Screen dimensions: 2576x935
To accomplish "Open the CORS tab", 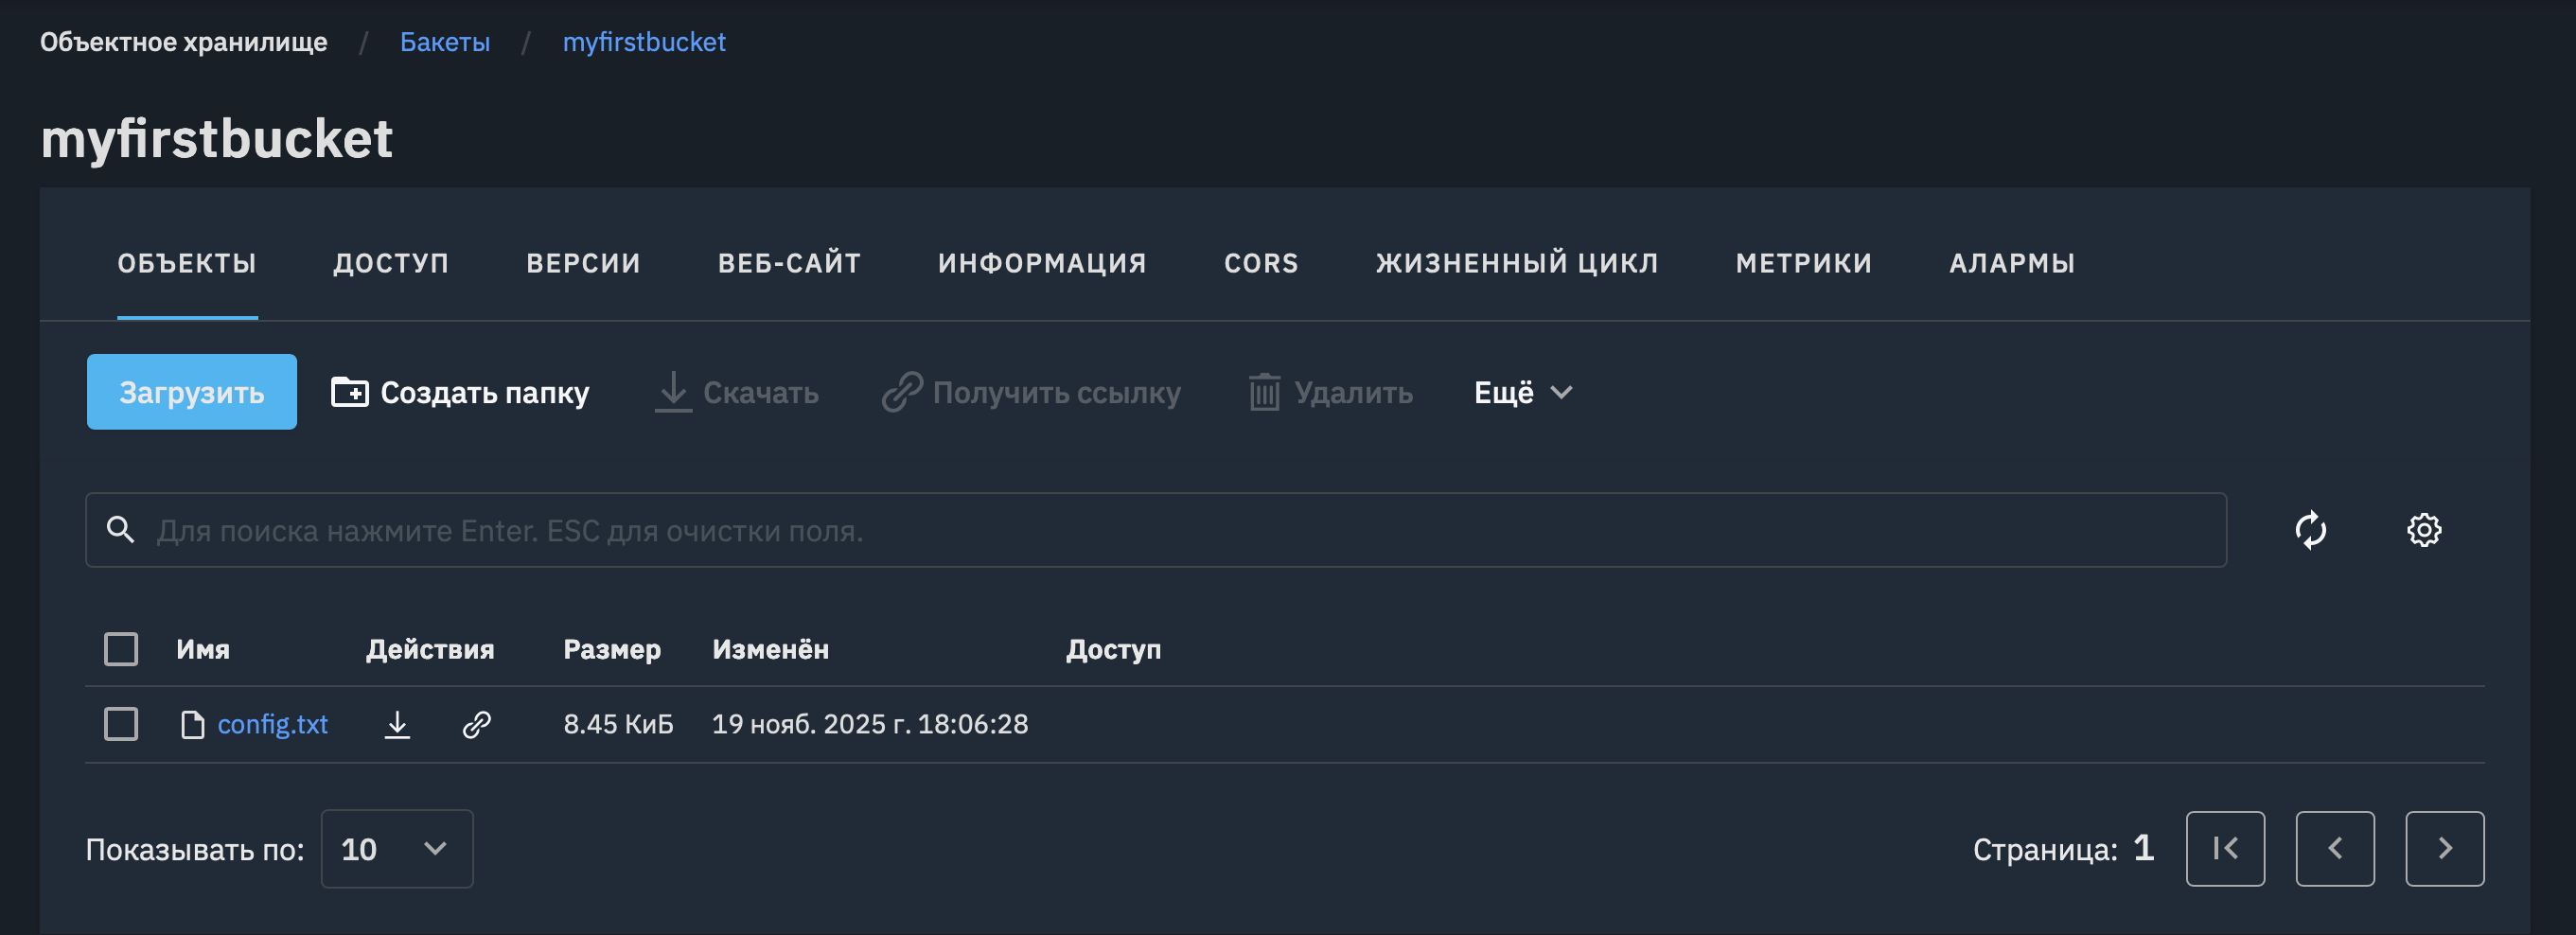I will (1261, 263).
